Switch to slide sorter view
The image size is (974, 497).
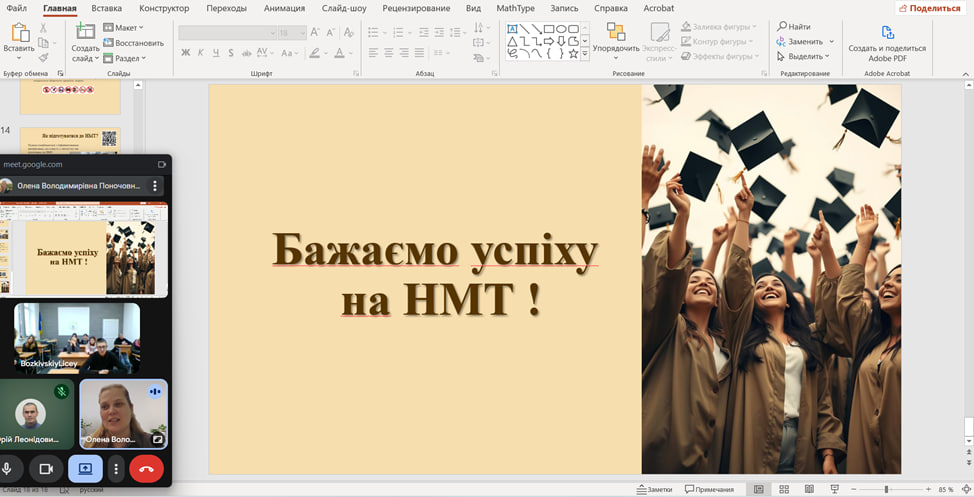[x=783, y=489]
